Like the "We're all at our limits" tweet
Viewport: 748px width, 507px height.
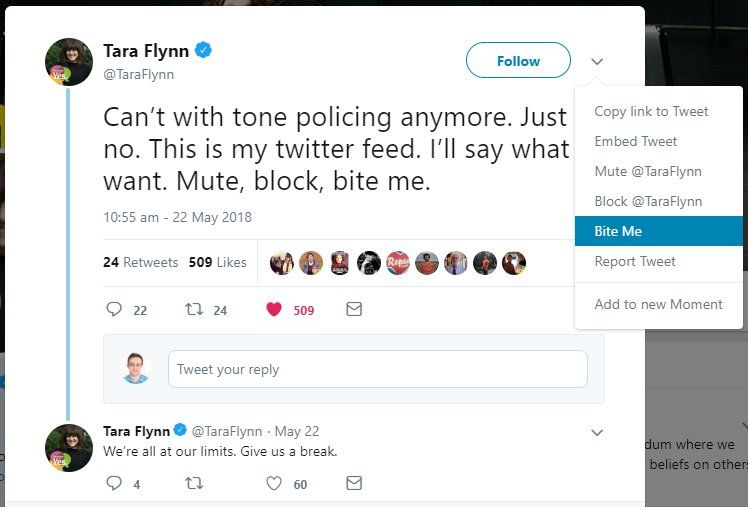274,484
